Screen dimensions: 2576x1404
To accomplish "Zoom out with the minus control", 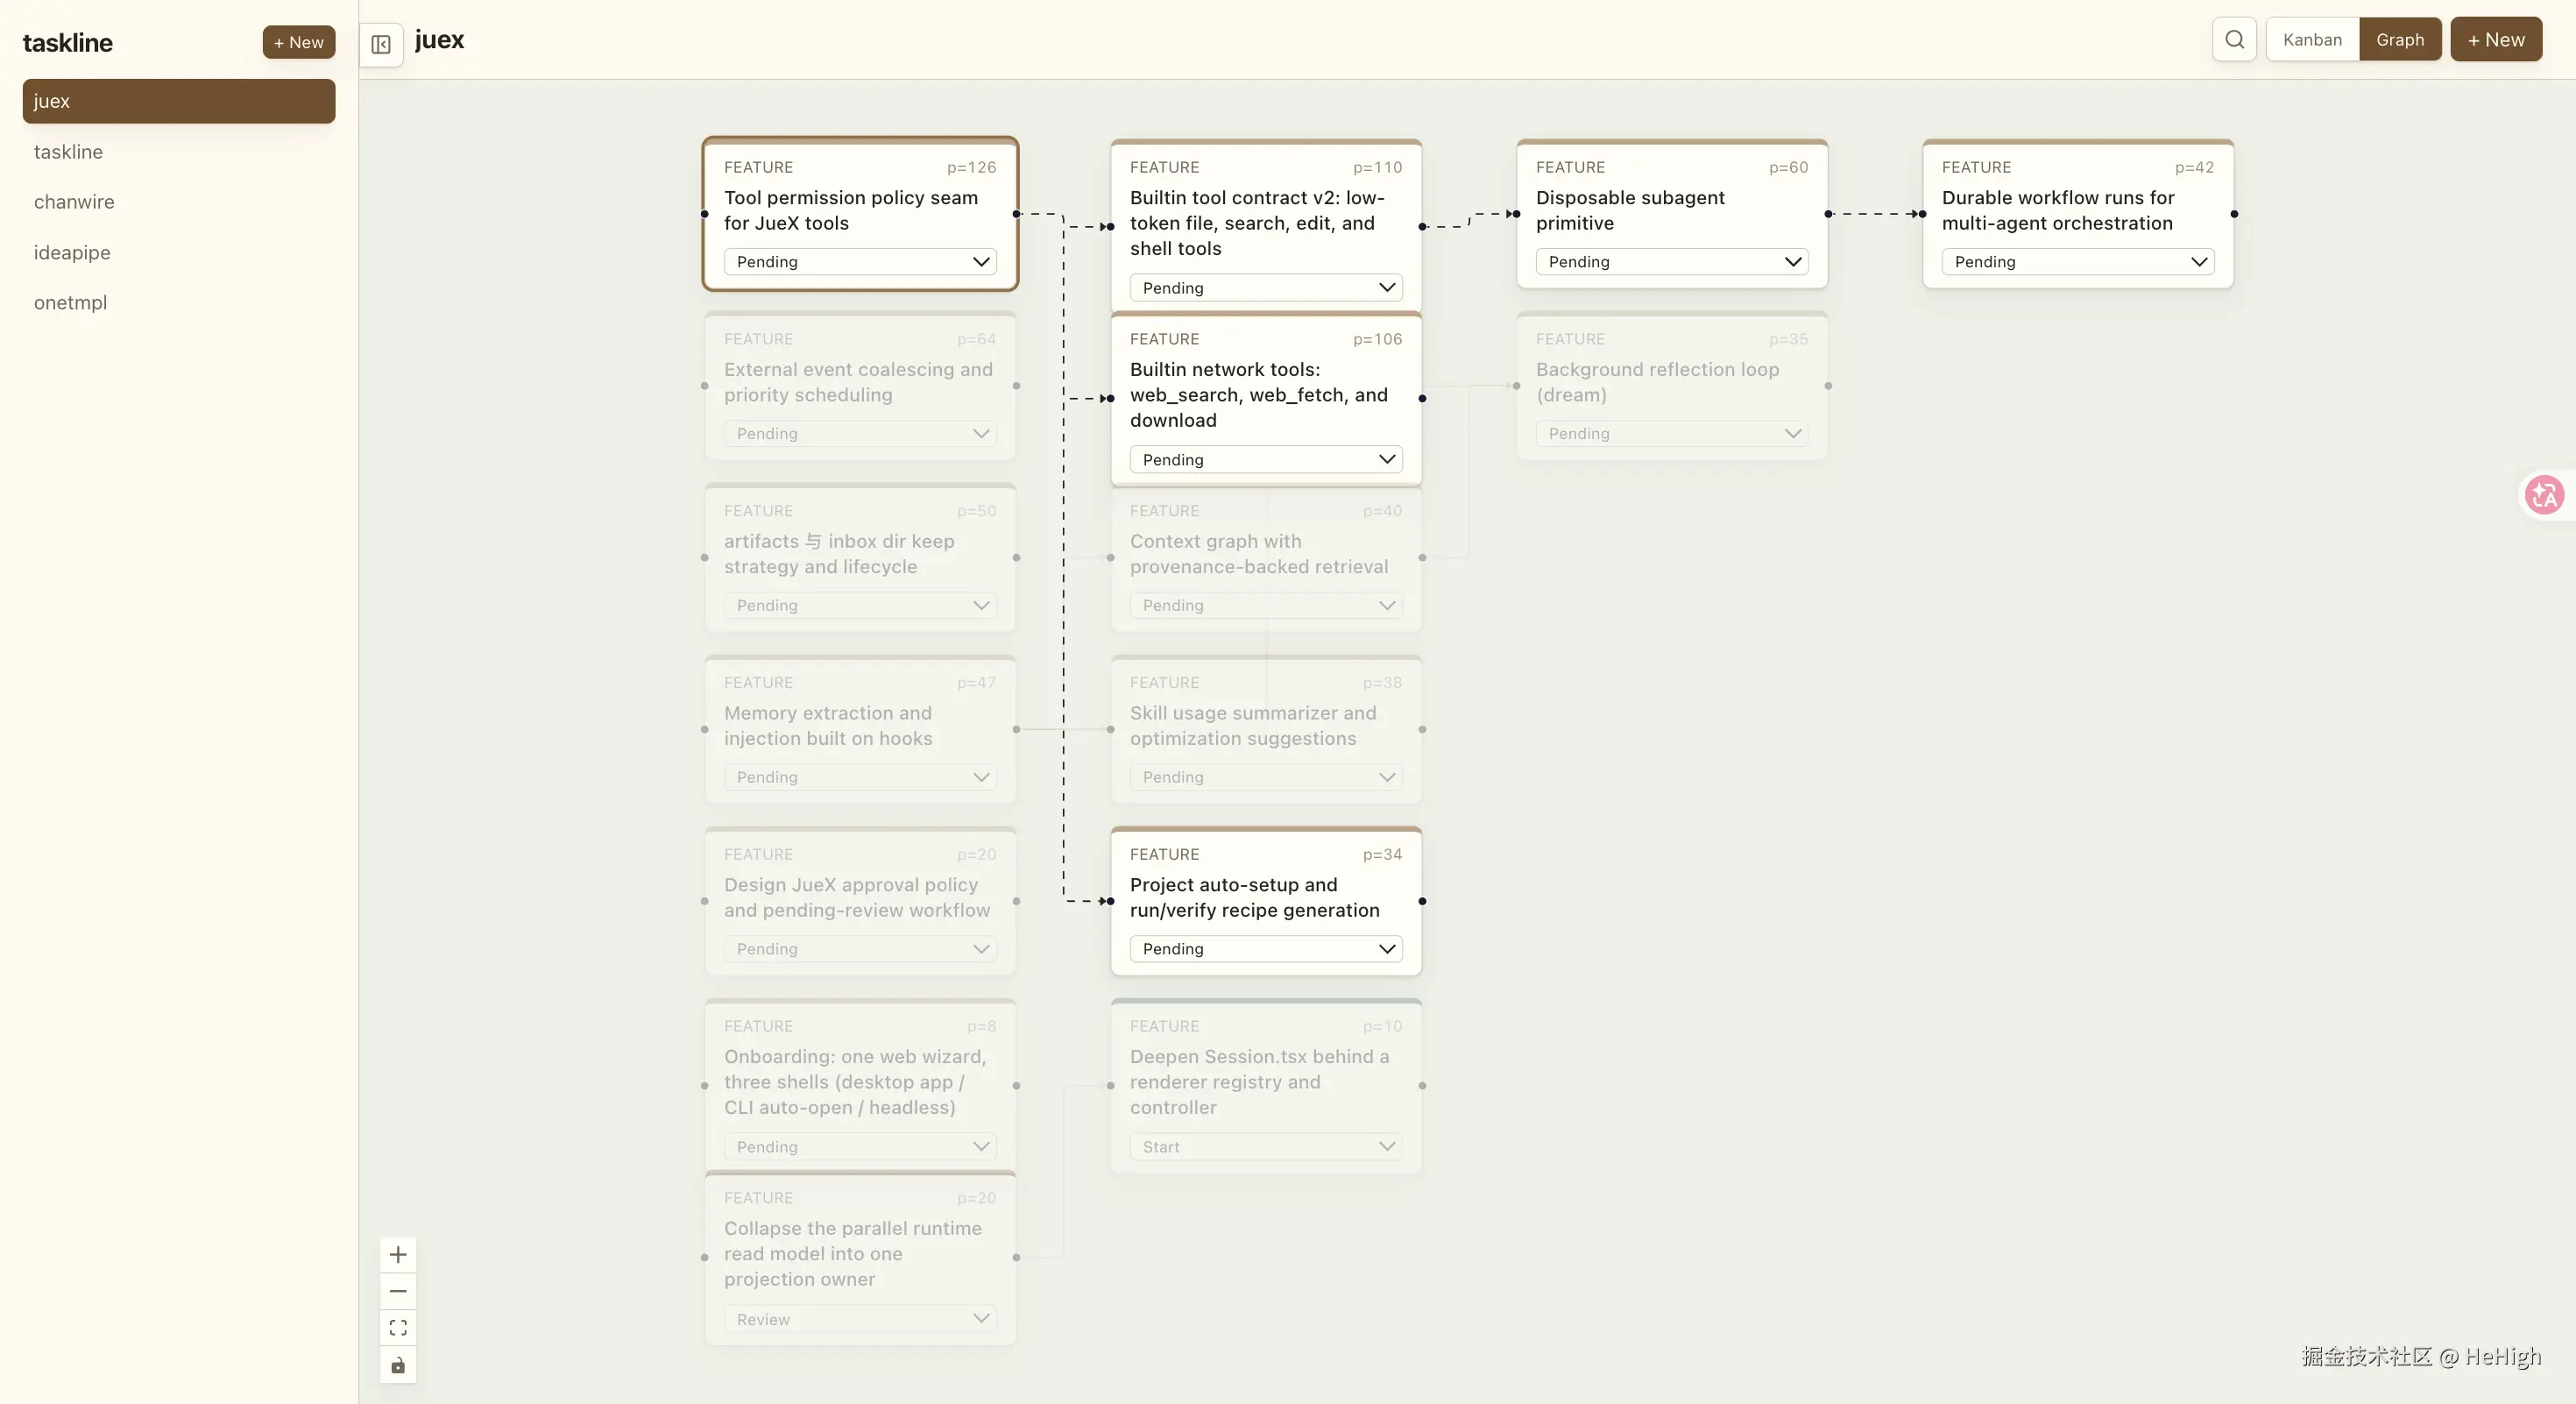I will coord(398,1291).
